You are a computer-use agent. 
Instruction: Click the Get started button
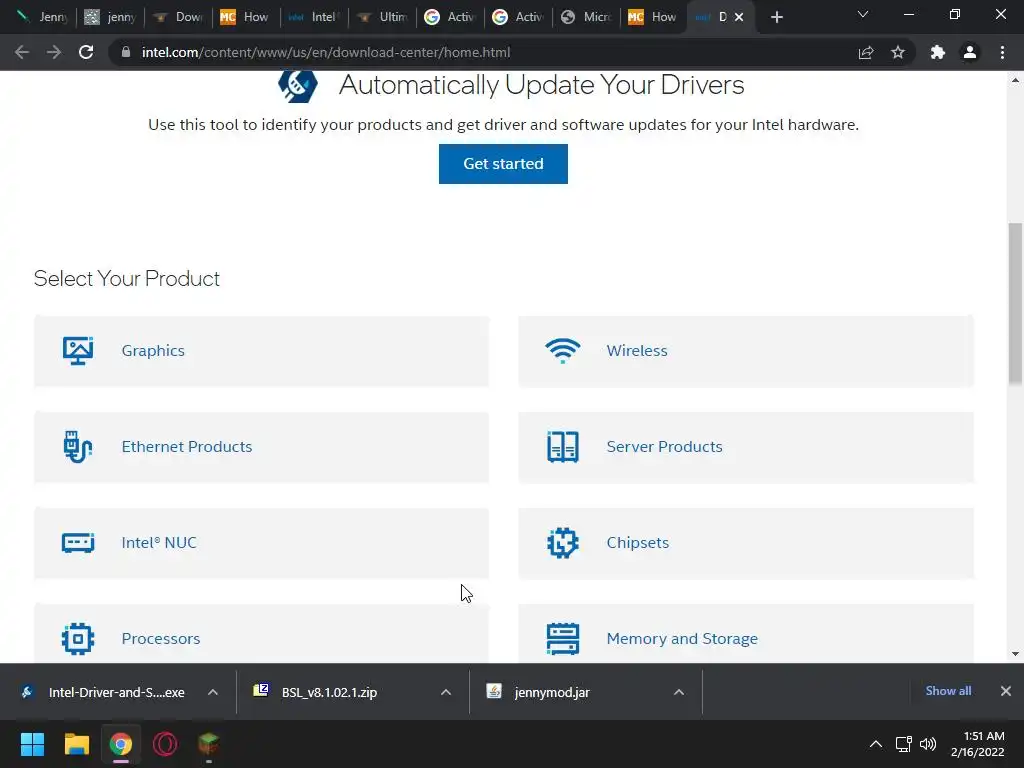point(504,164)
